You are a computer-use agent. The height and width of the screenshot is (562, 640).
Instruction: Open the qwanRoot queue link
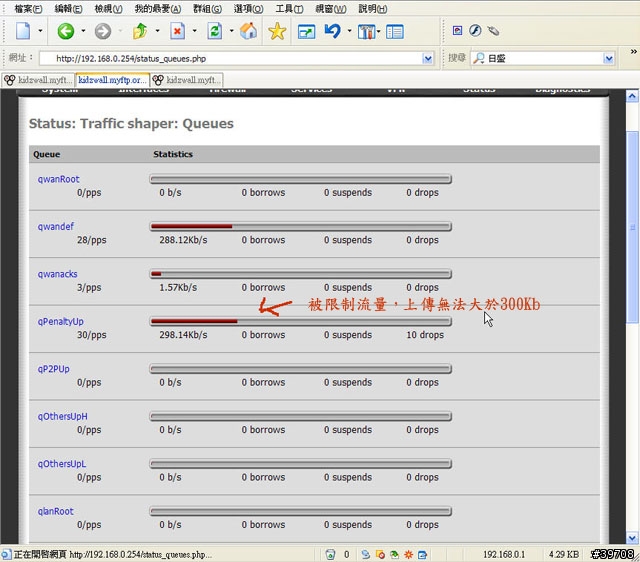(x=58, y=179)
